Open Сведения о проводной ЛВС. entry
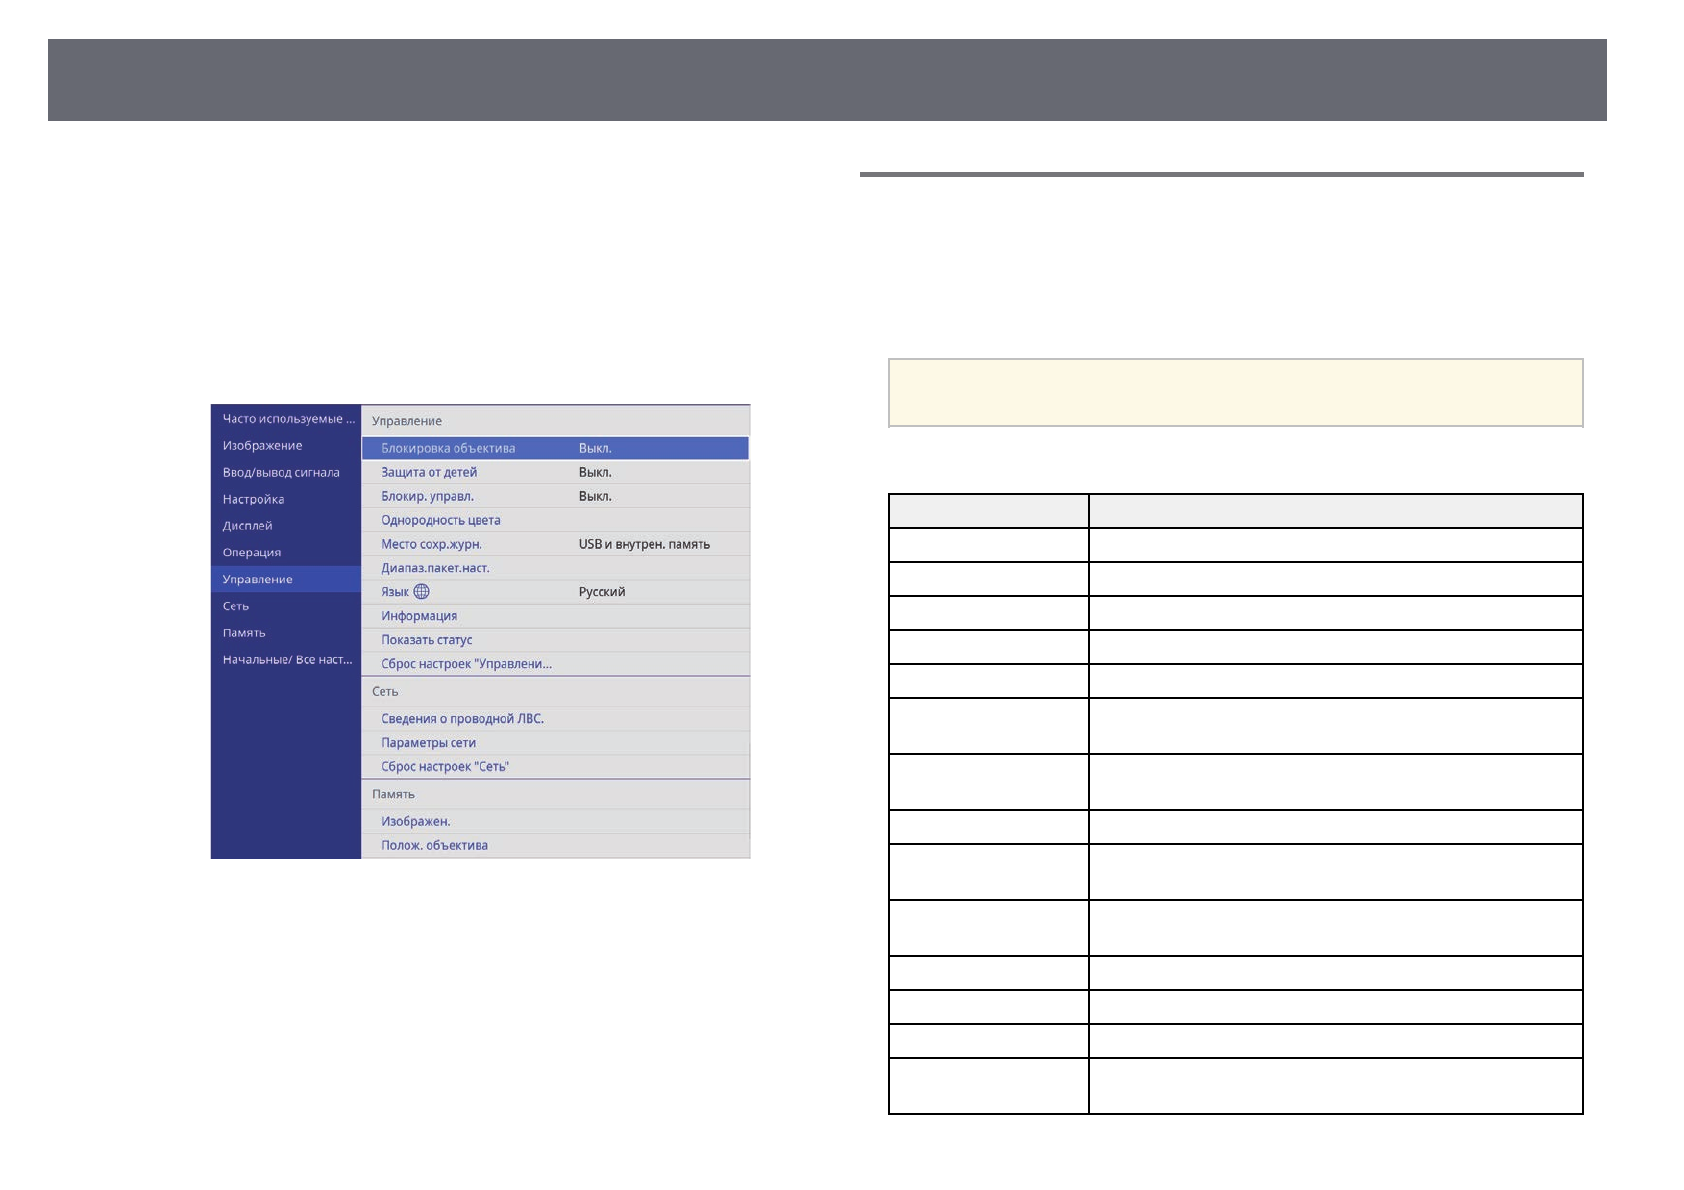This screenshot has width=1684, height=1190. click(x=555, y=719)
